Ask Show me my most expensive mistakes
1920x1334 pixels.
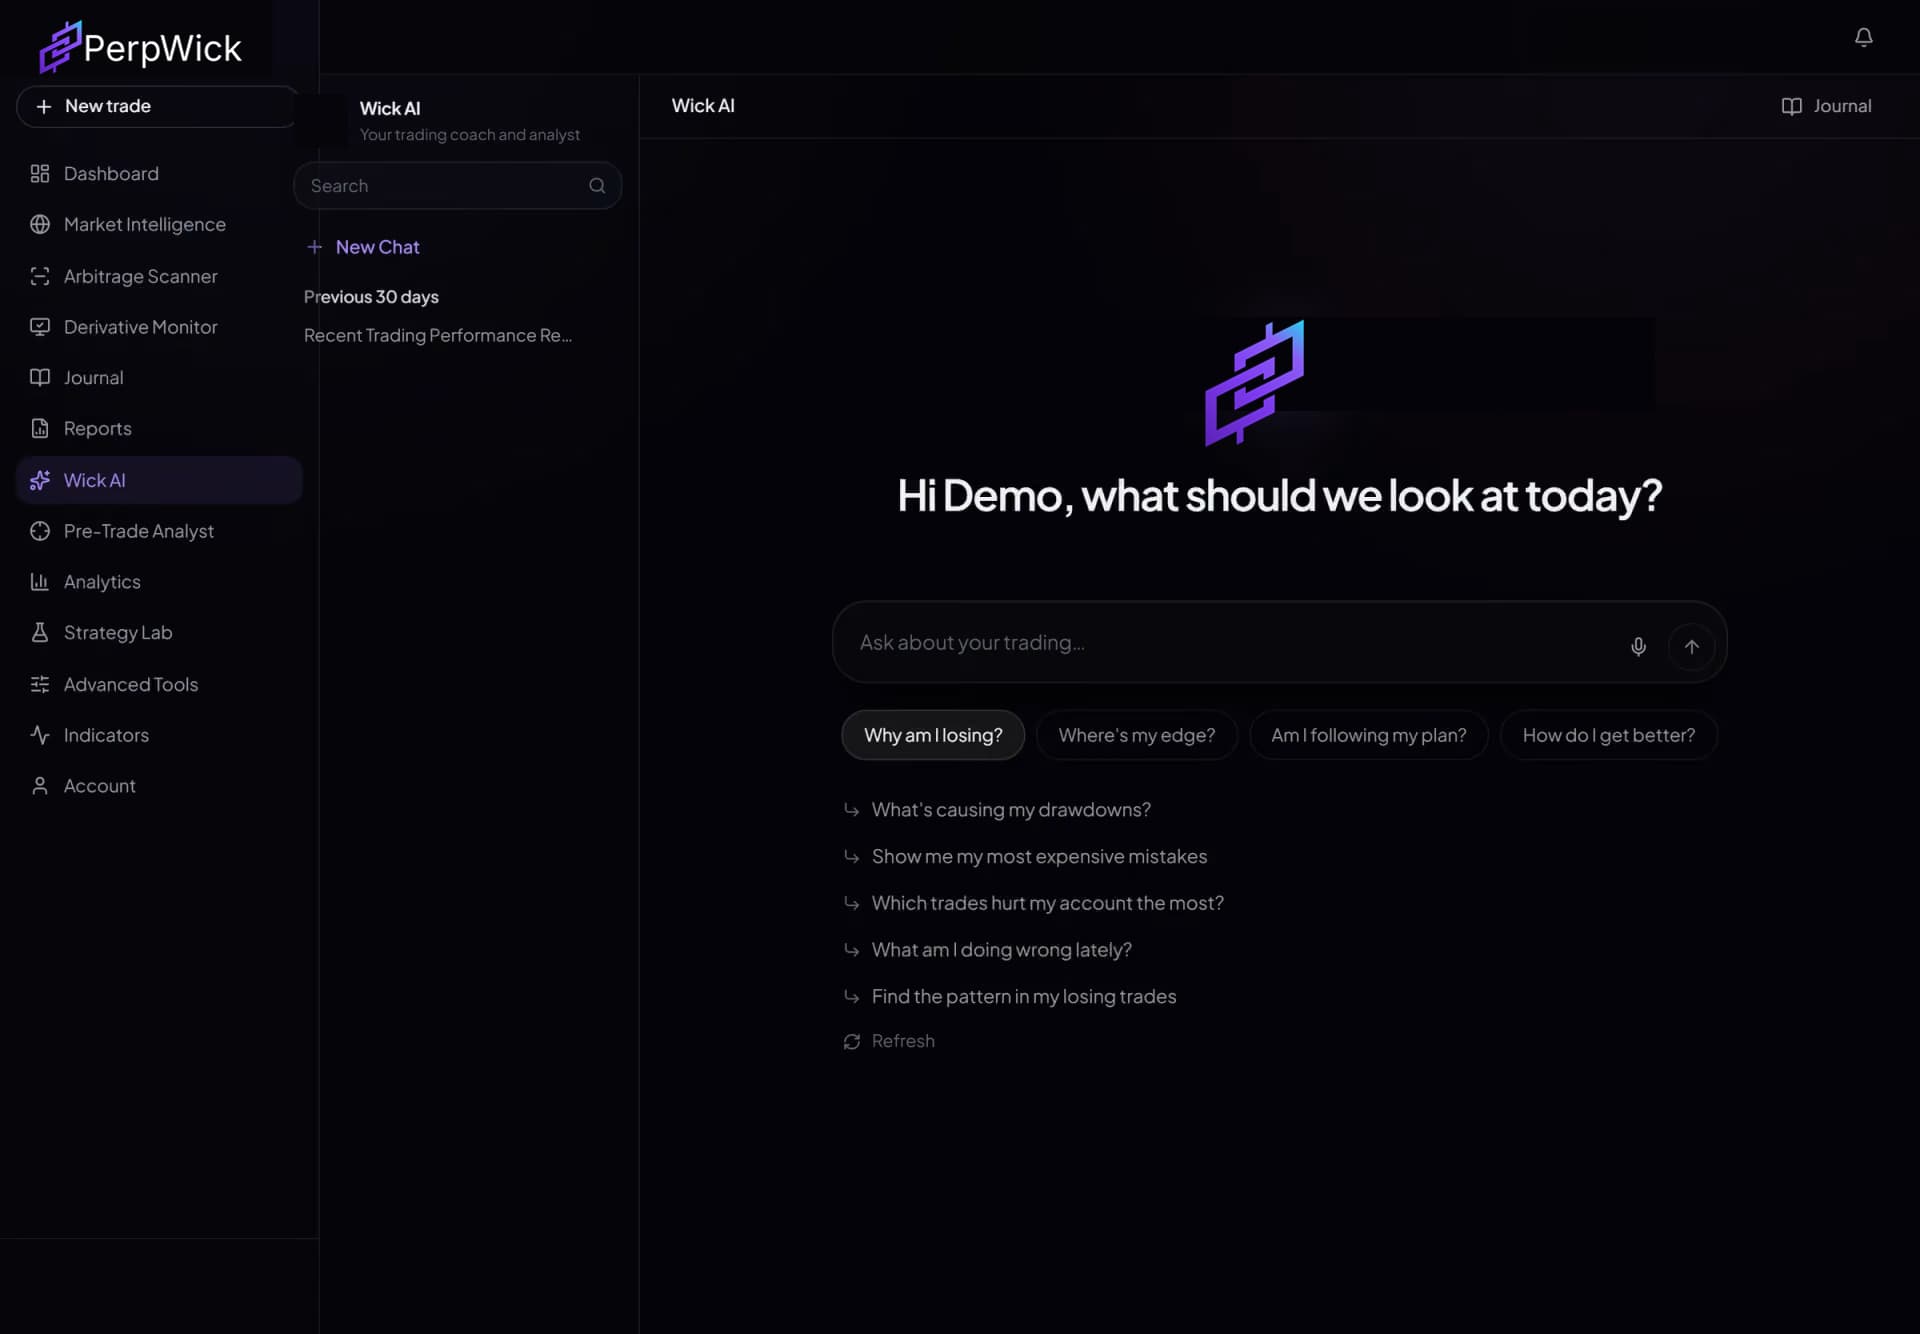(1026, 857)
